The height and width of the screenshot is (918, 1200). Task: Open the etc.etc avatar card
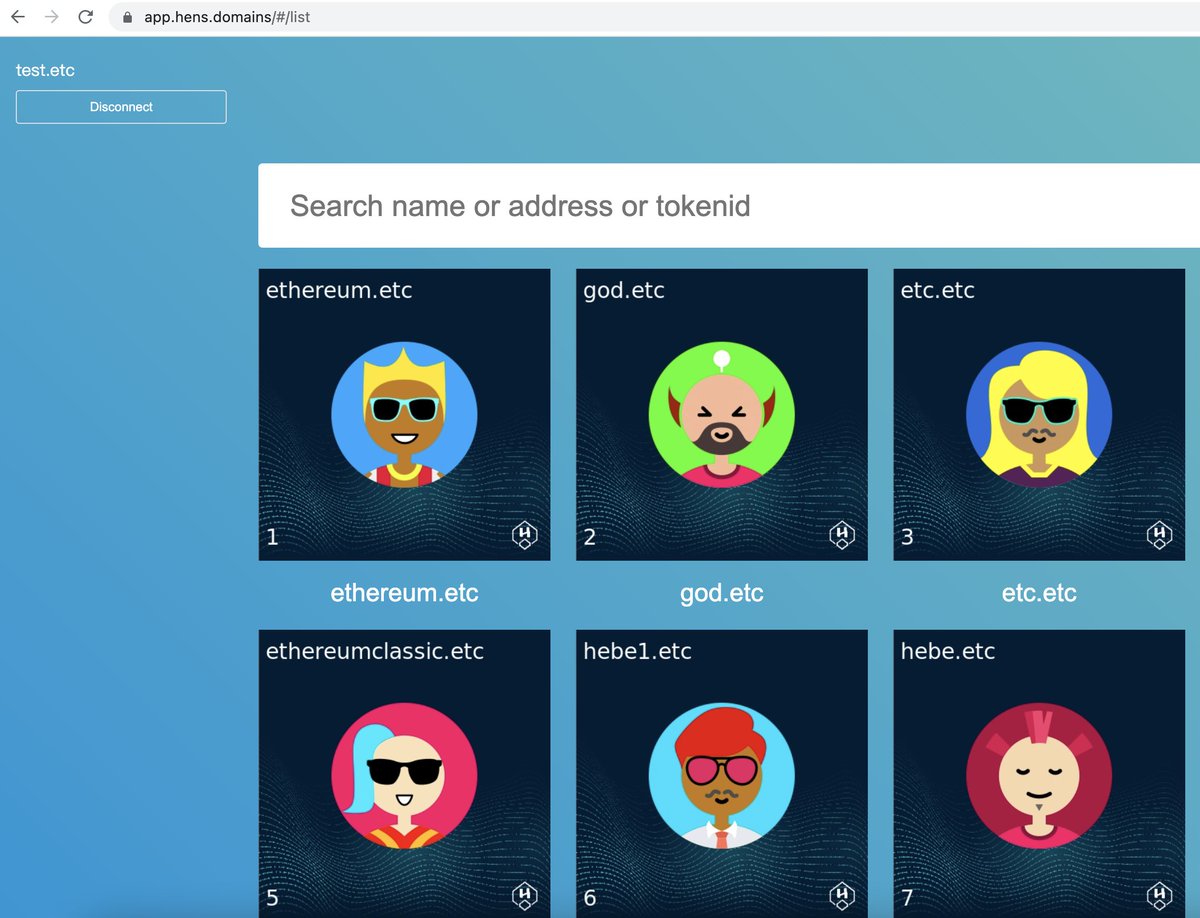1039,414
